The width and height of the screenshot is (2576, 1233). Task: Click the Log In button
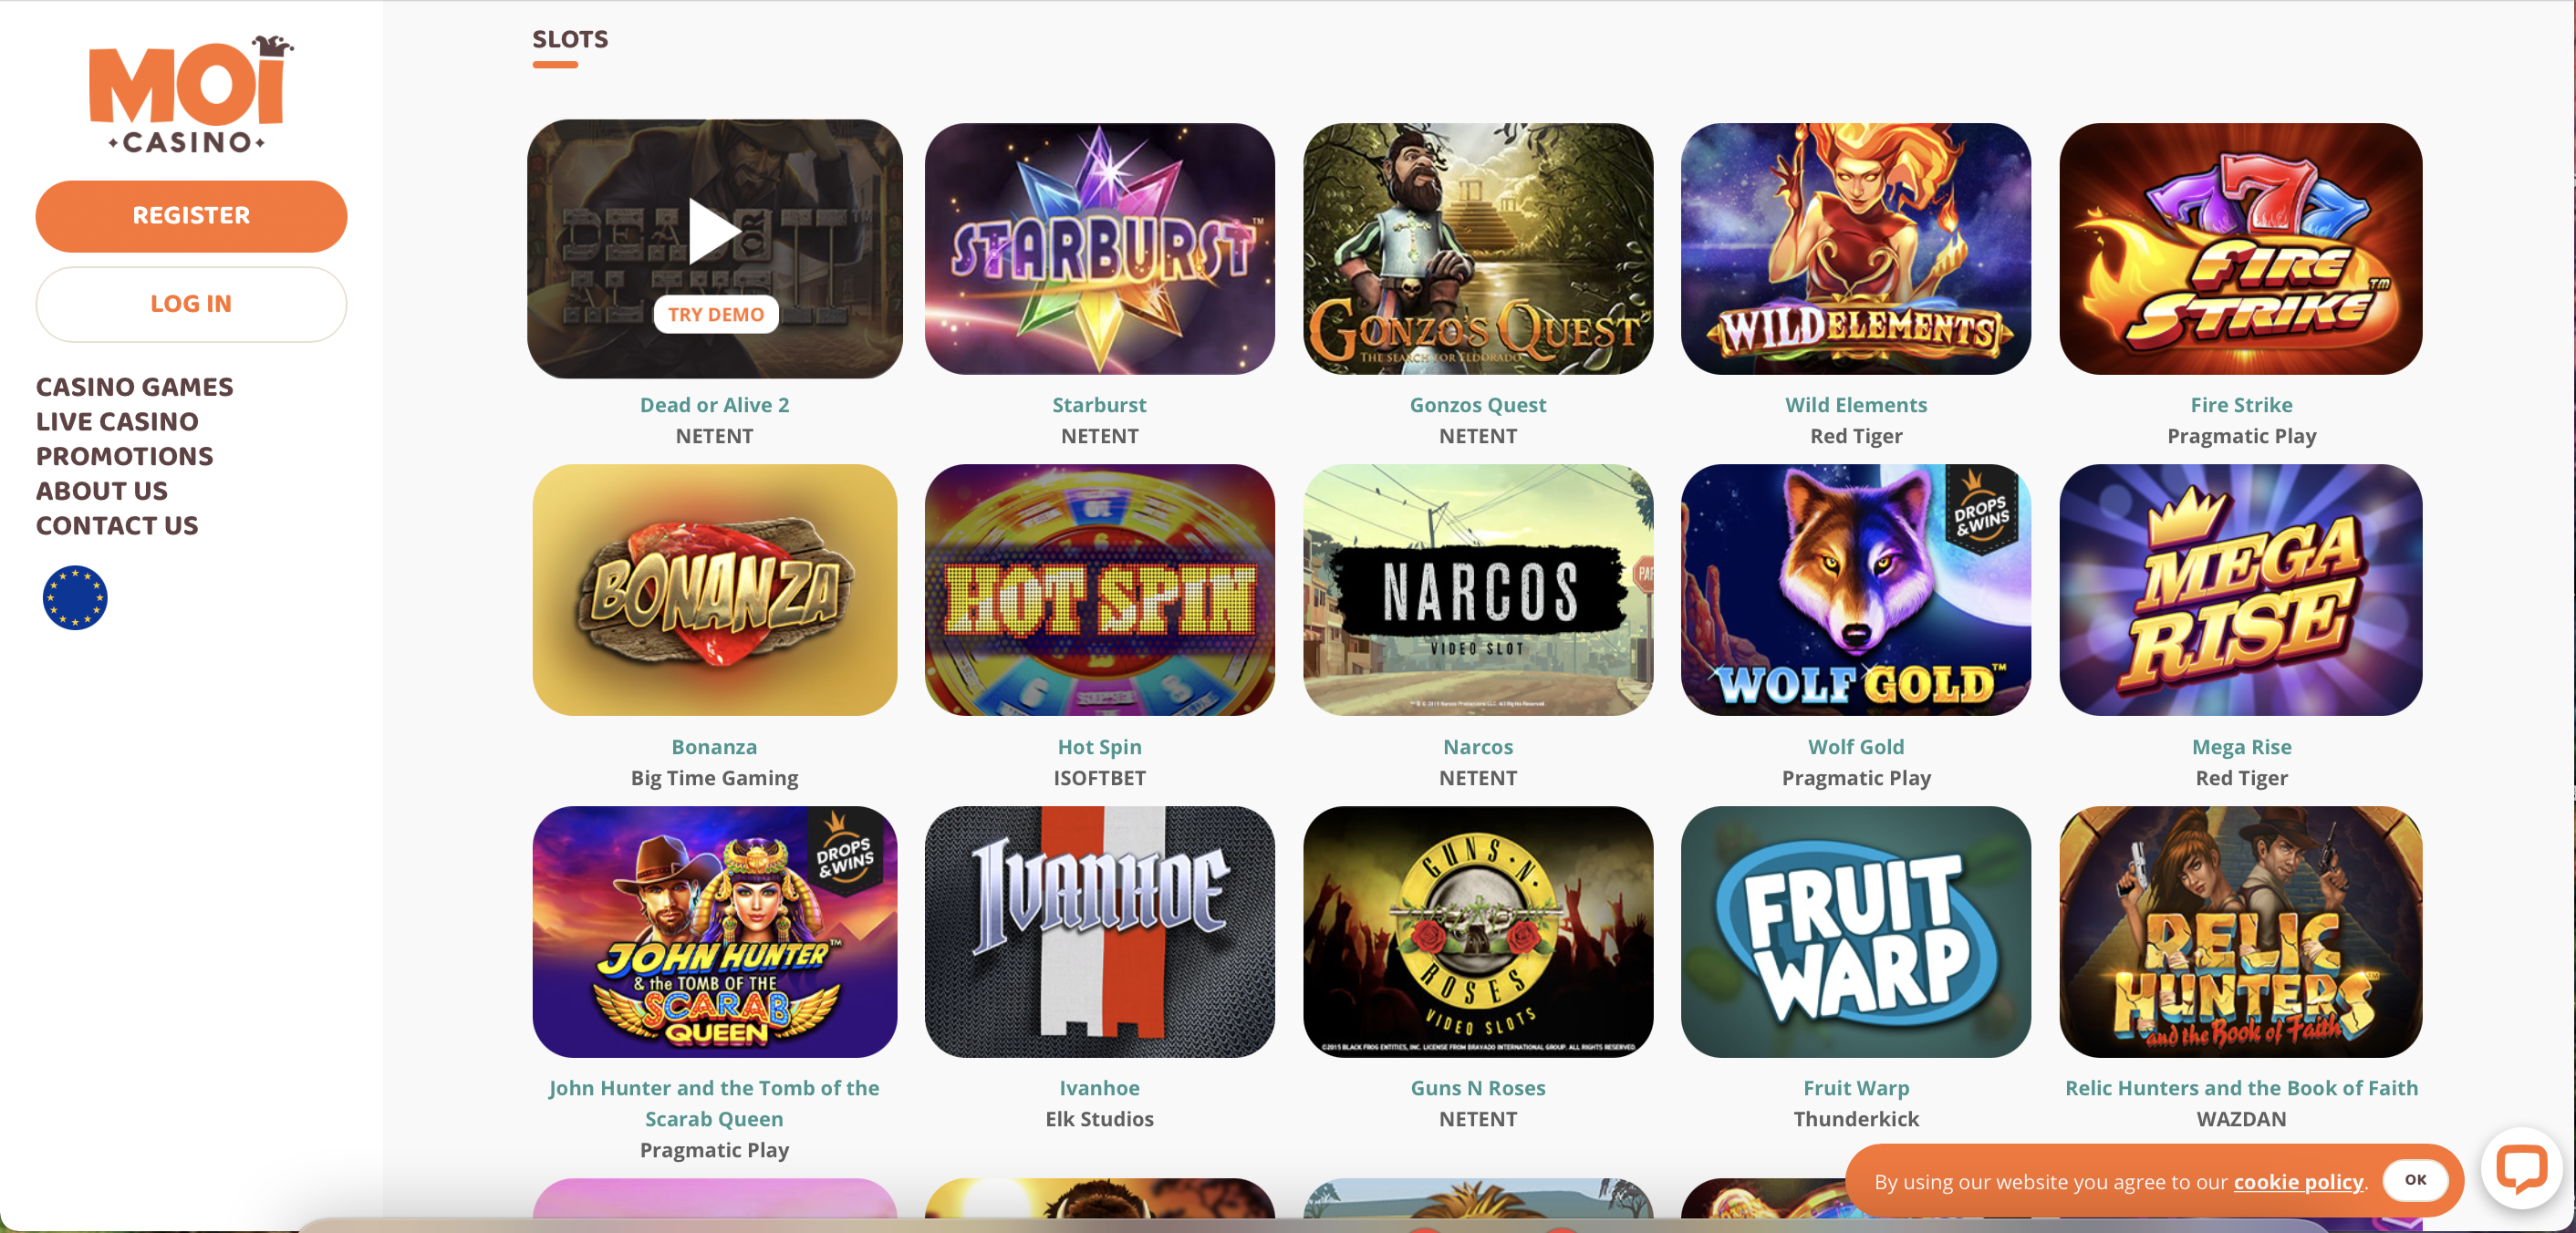(191, 304)
